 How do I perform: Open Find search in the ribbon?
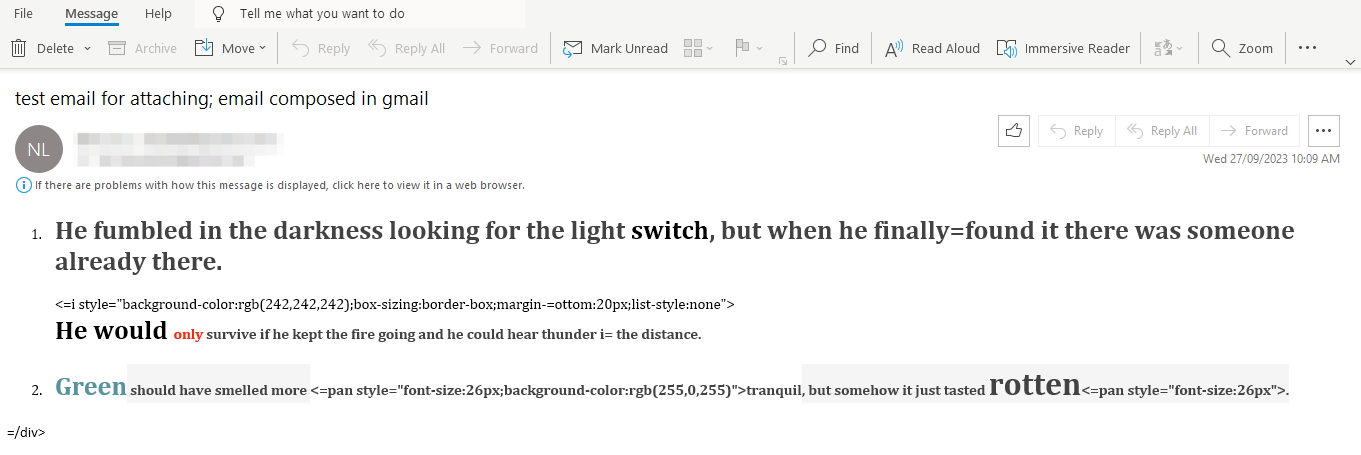click(x=834, y=48)
